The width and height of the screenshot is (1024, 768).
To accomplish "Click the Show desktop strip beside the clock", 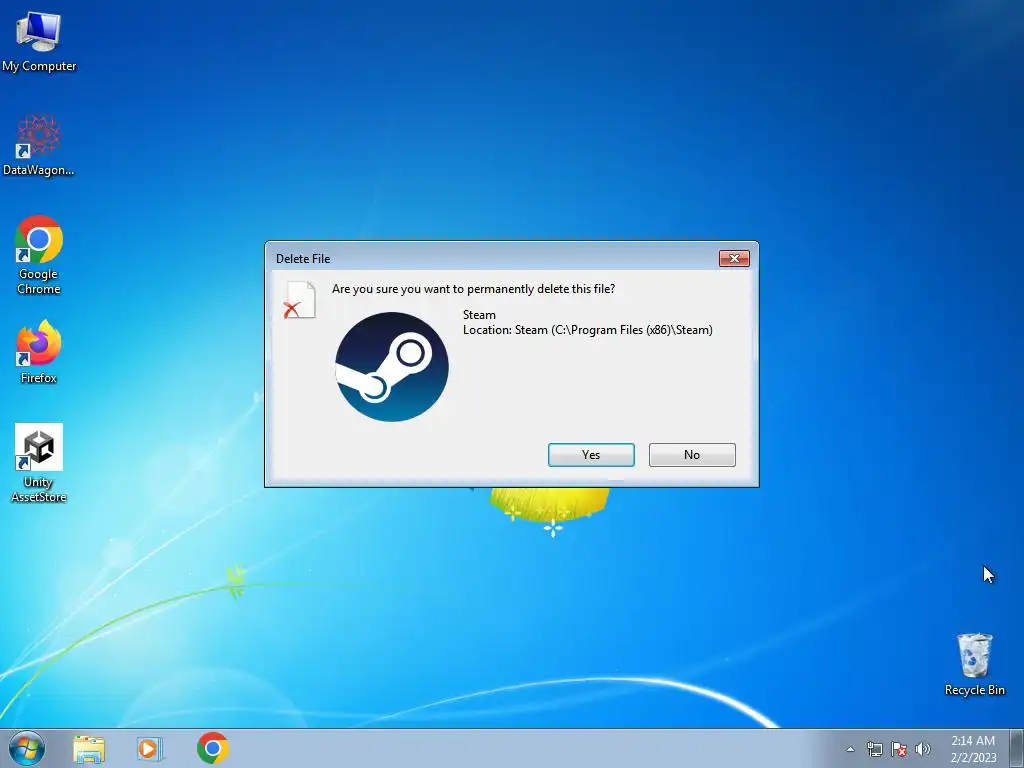I will click(1017, 749).
